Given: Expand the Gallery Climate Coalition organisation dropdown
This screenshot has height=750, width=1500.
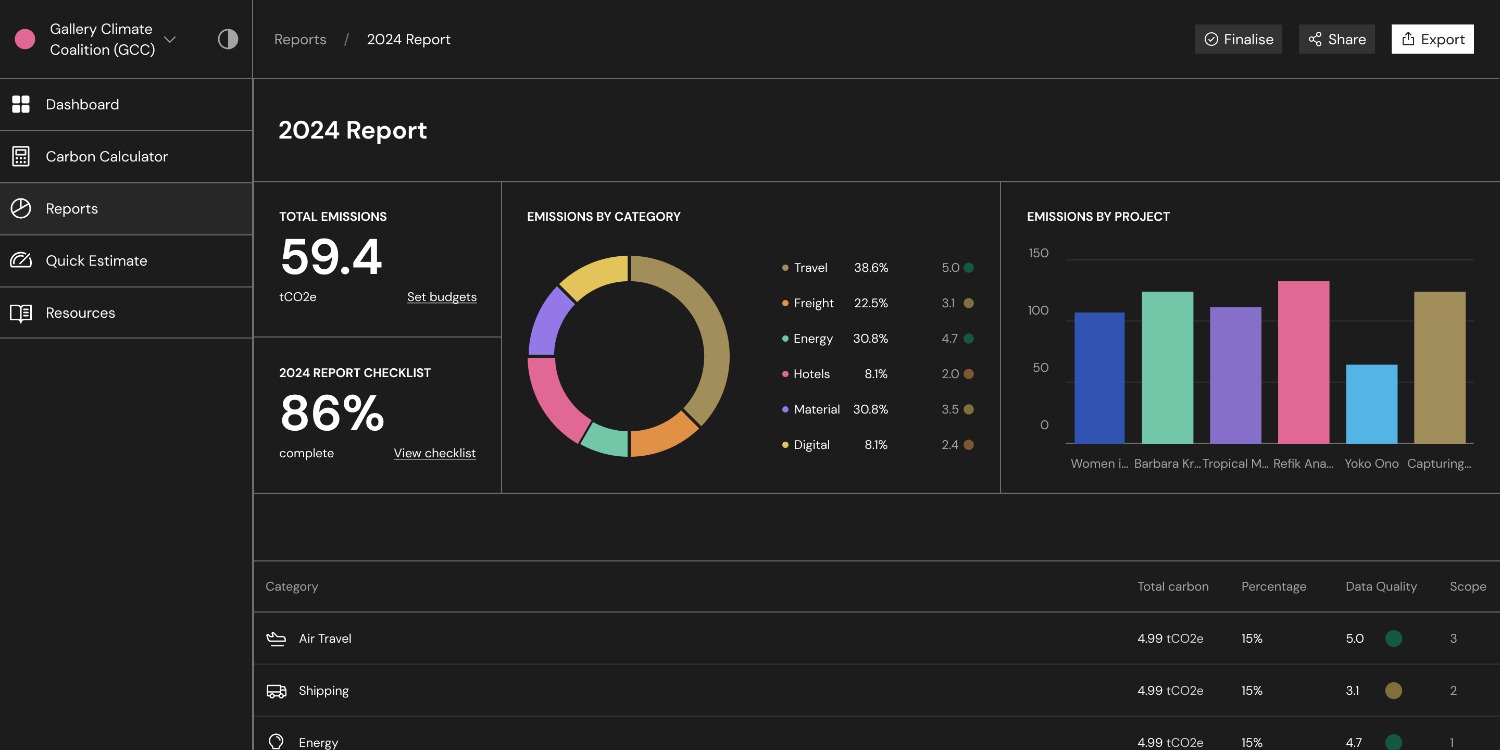Looking at the screenshot, I should point(170,39).
